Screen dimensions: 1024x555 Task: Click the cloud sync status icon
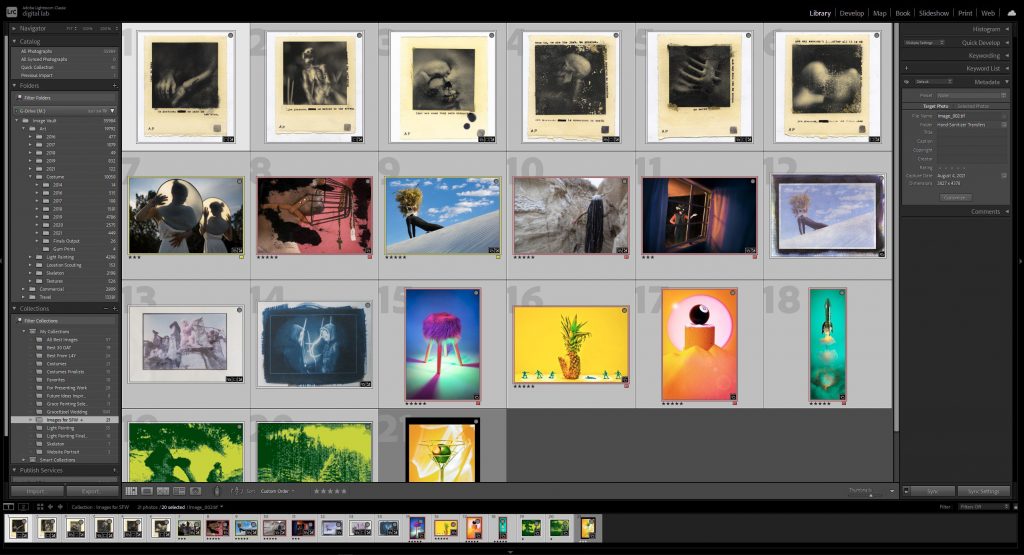1012,12
